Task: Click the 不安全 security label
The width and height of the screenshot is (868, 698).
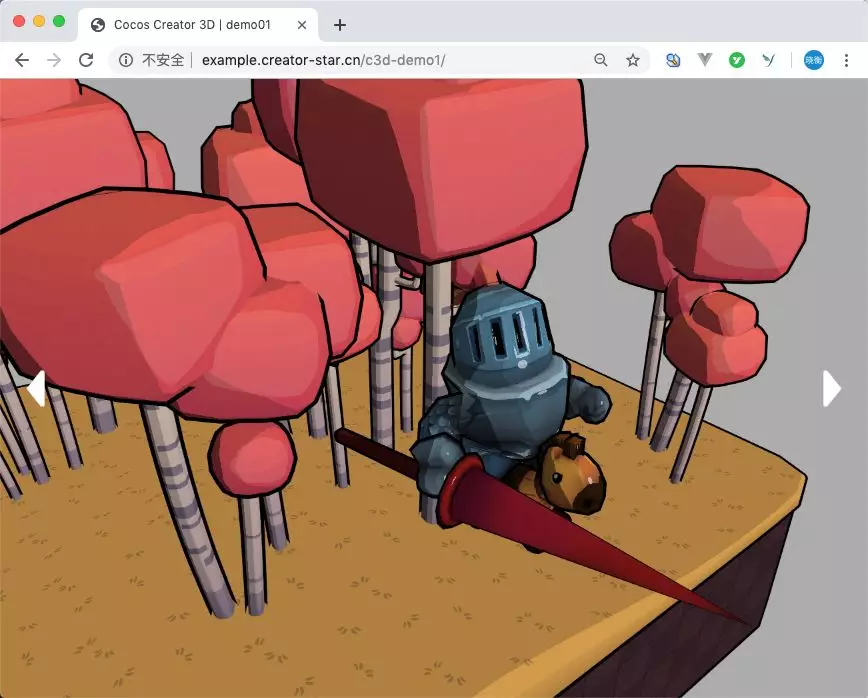Action: point(163,60)
